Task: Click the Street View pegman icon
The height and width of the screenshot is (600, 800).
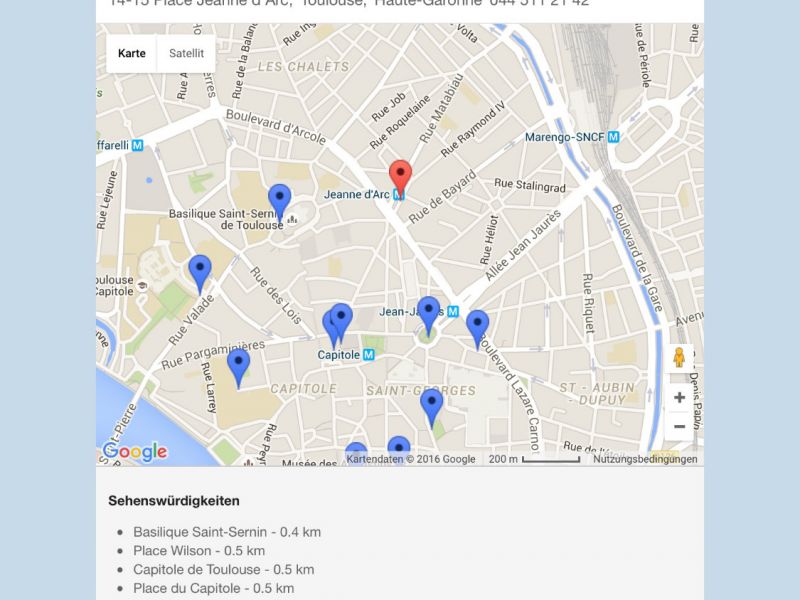Action: click(679, 358)
